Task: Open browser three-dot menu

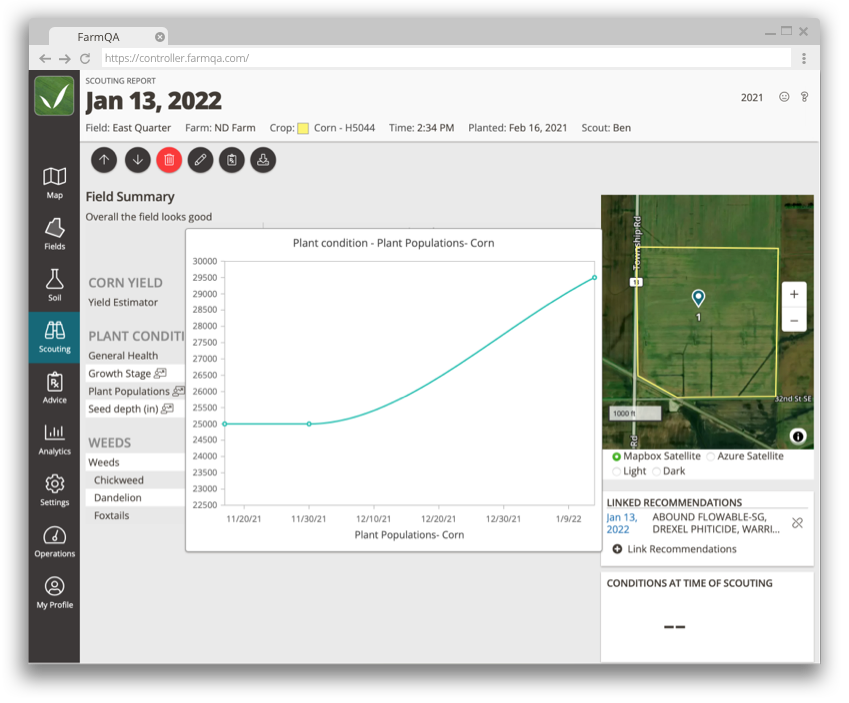Action: click(x=804, y=58)
